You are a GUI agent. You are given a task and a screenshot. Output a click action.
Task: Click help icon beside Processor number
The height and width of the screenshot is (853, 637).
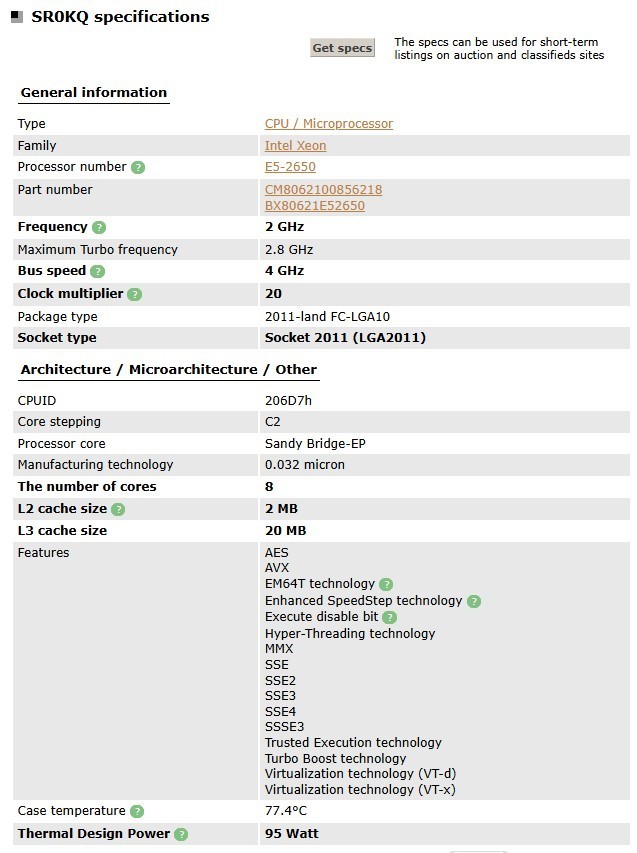pyautogui.click(x=138, y=167)
